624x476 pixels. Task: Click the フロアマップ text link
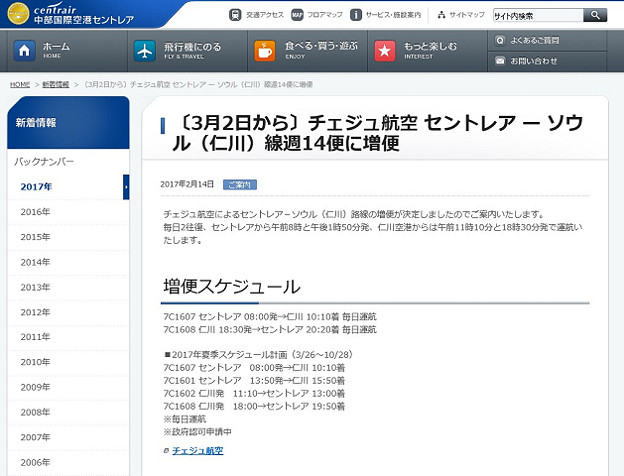click(325, 15)
